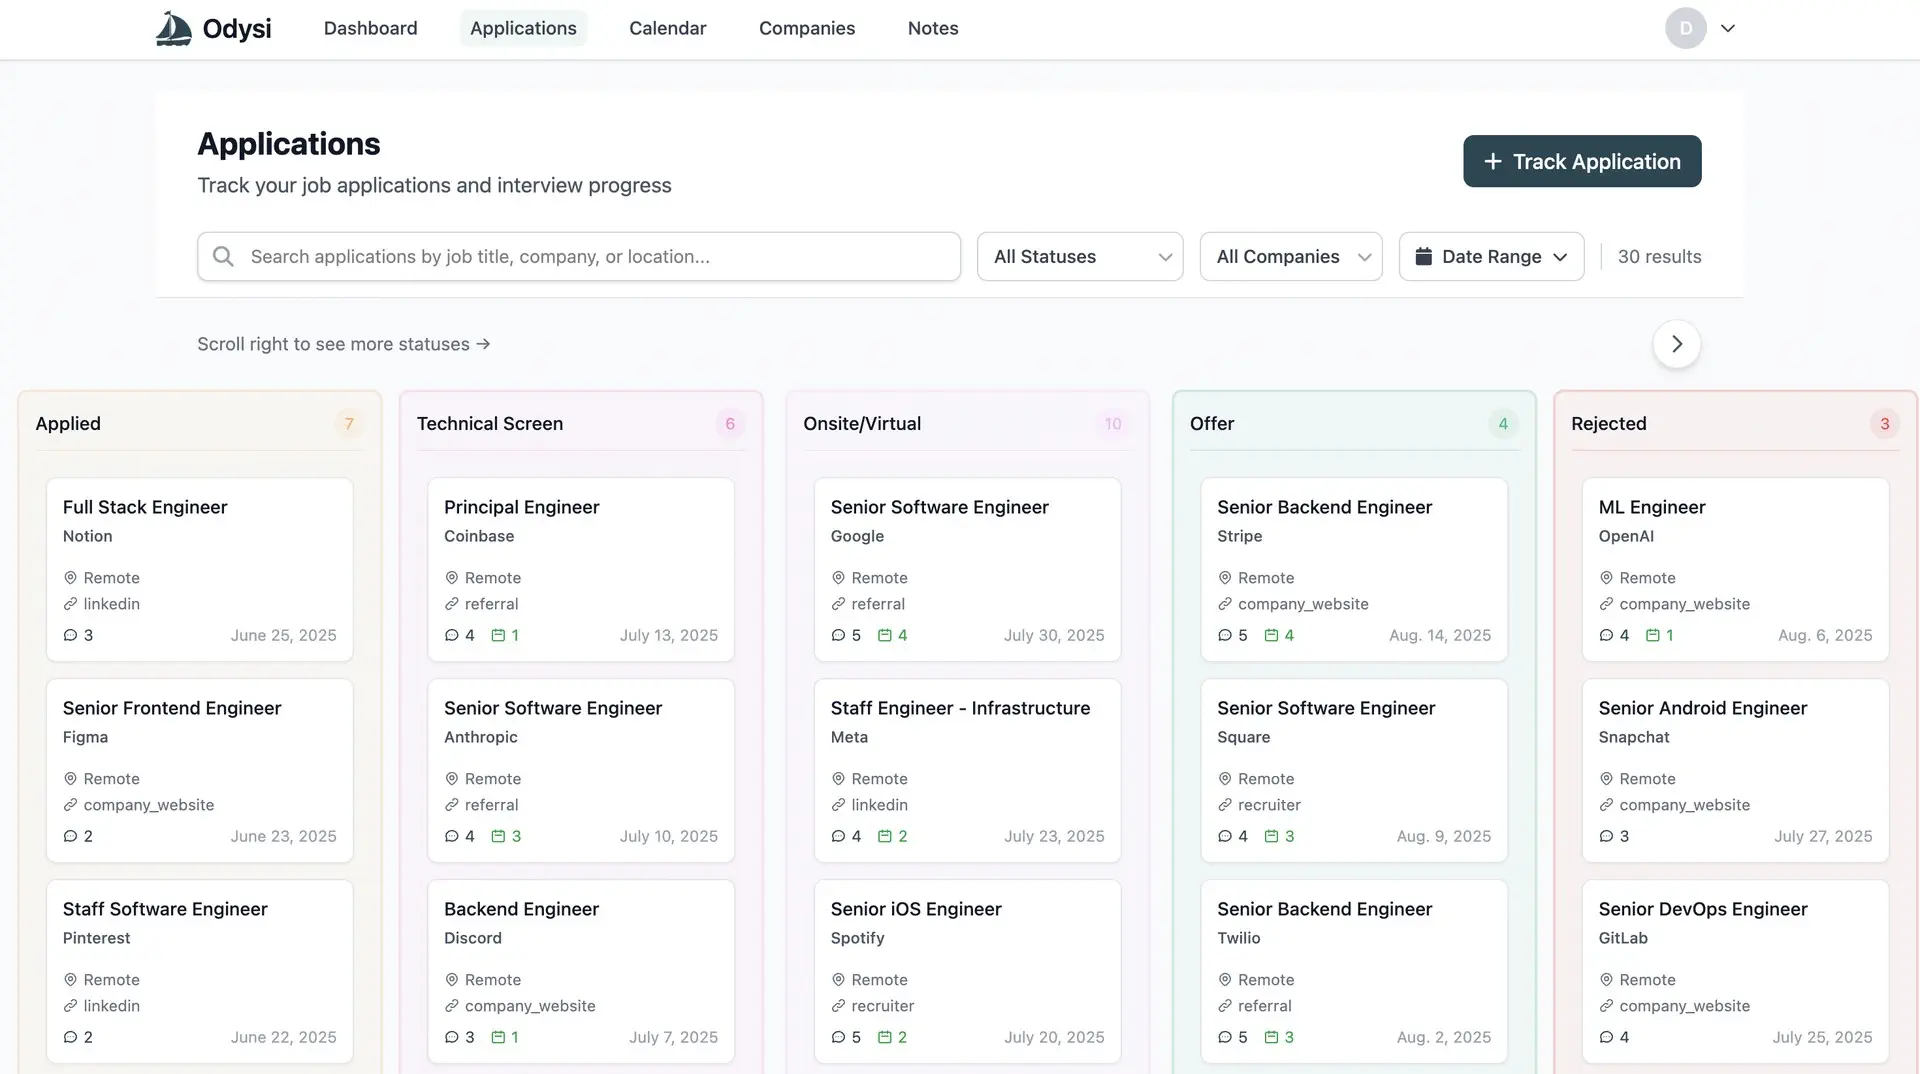The height and width of the screenshot is (1074, 1920).
Task: Click "Scroll right to see more statuses" hint
Action: tap(344, 344)
